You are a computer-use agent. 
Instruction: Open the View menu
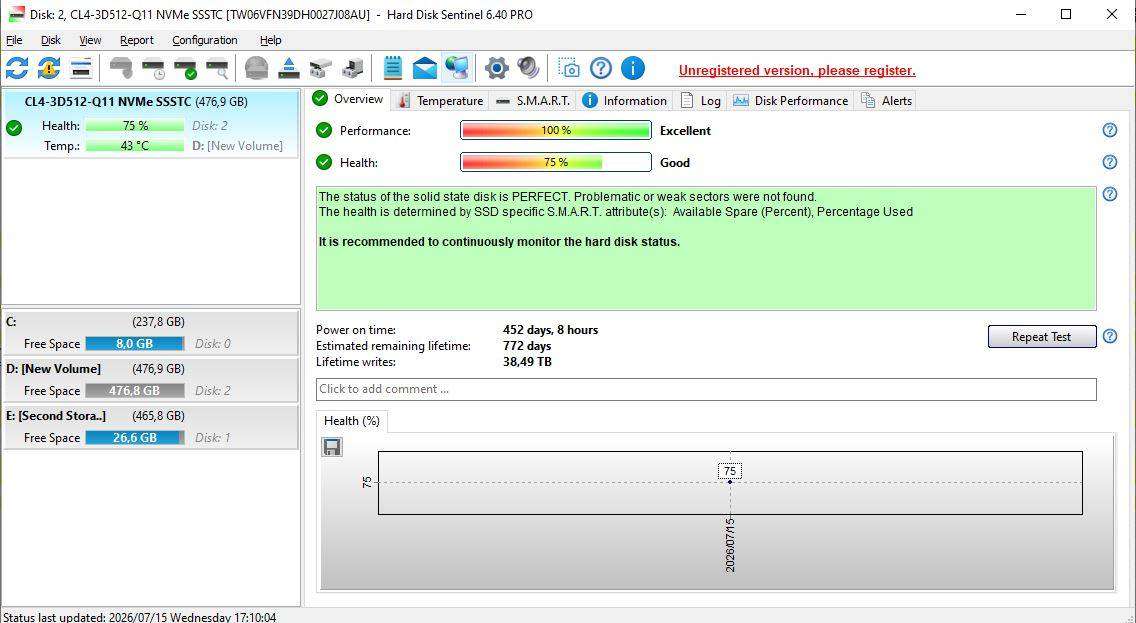[x=90, y=41]
